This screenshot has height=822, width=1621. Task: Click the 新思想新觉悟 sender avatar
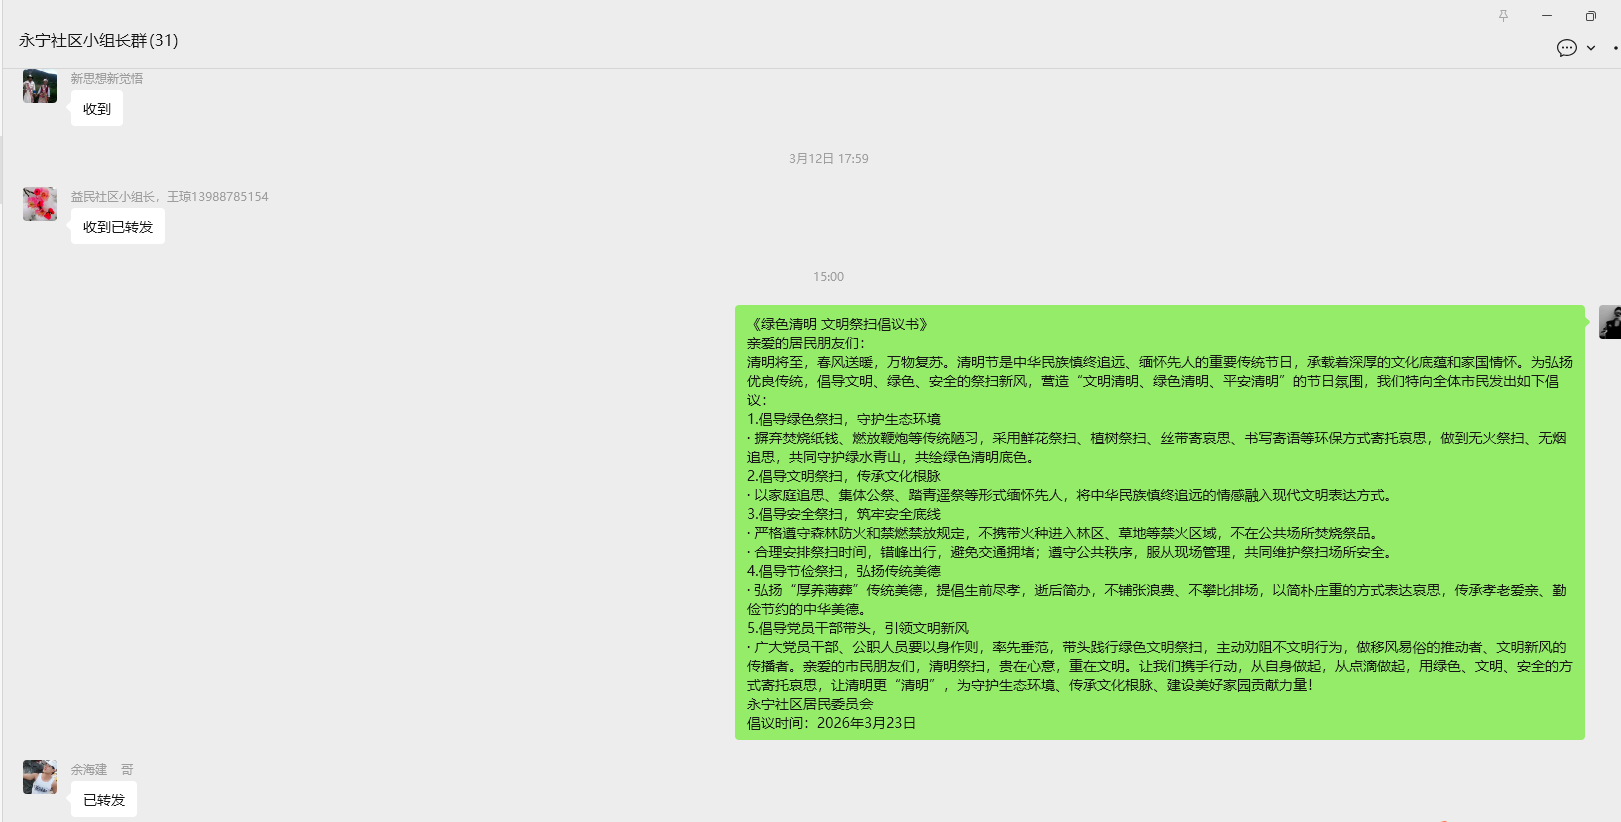coord(40,87)
